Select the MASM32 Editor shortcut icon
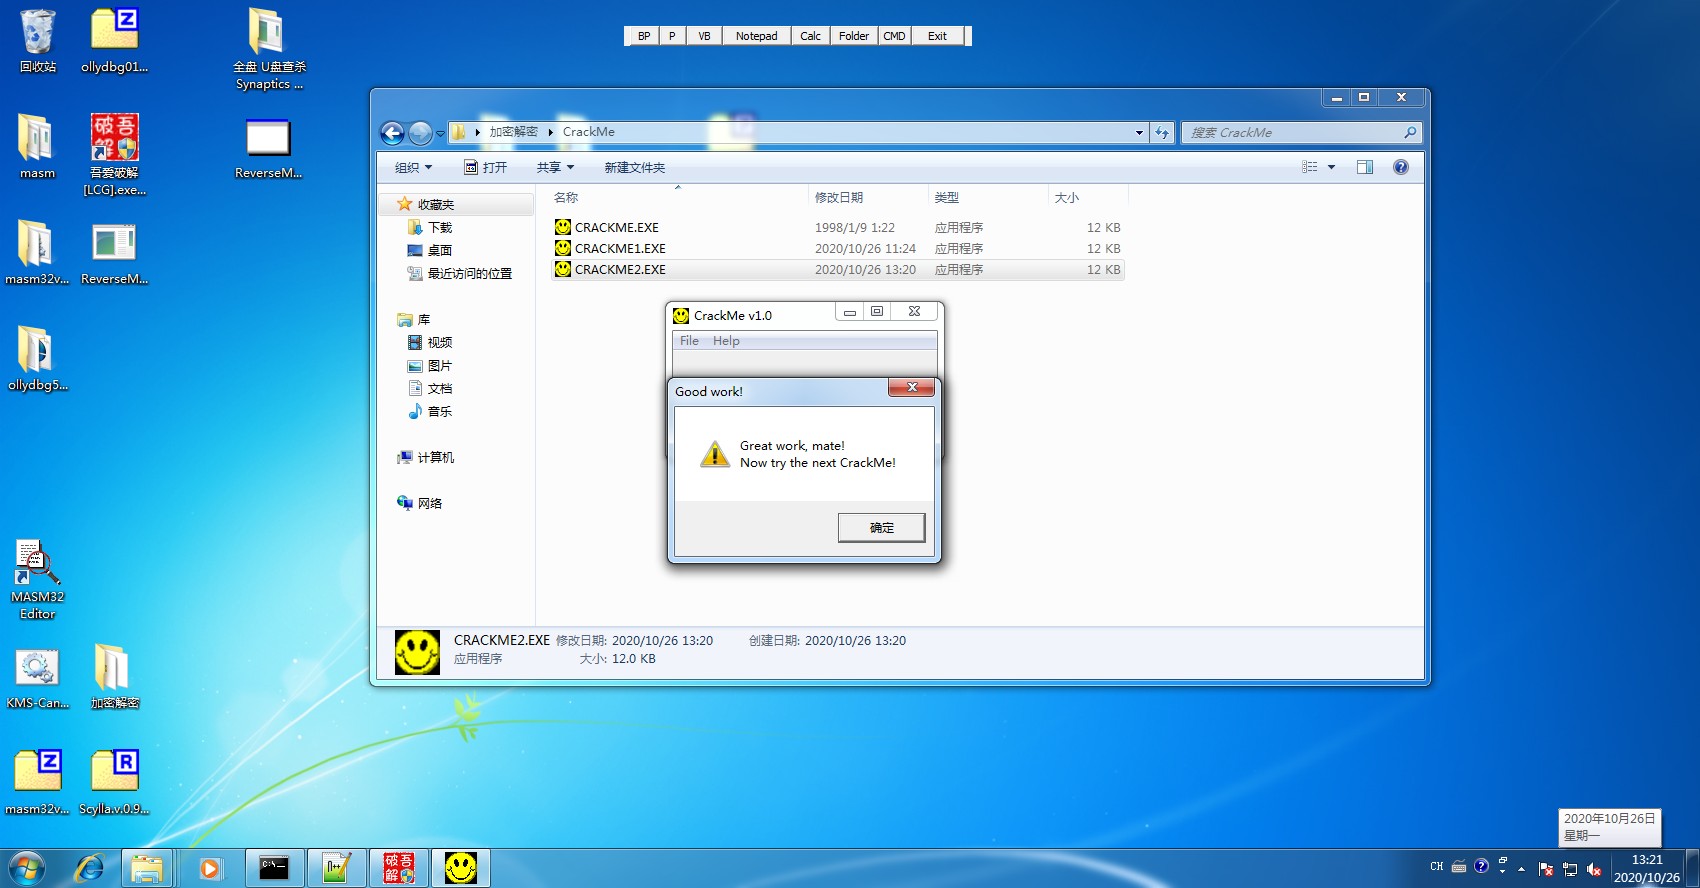This screenshot has height=888, width=1700. (x=37, y=580)
